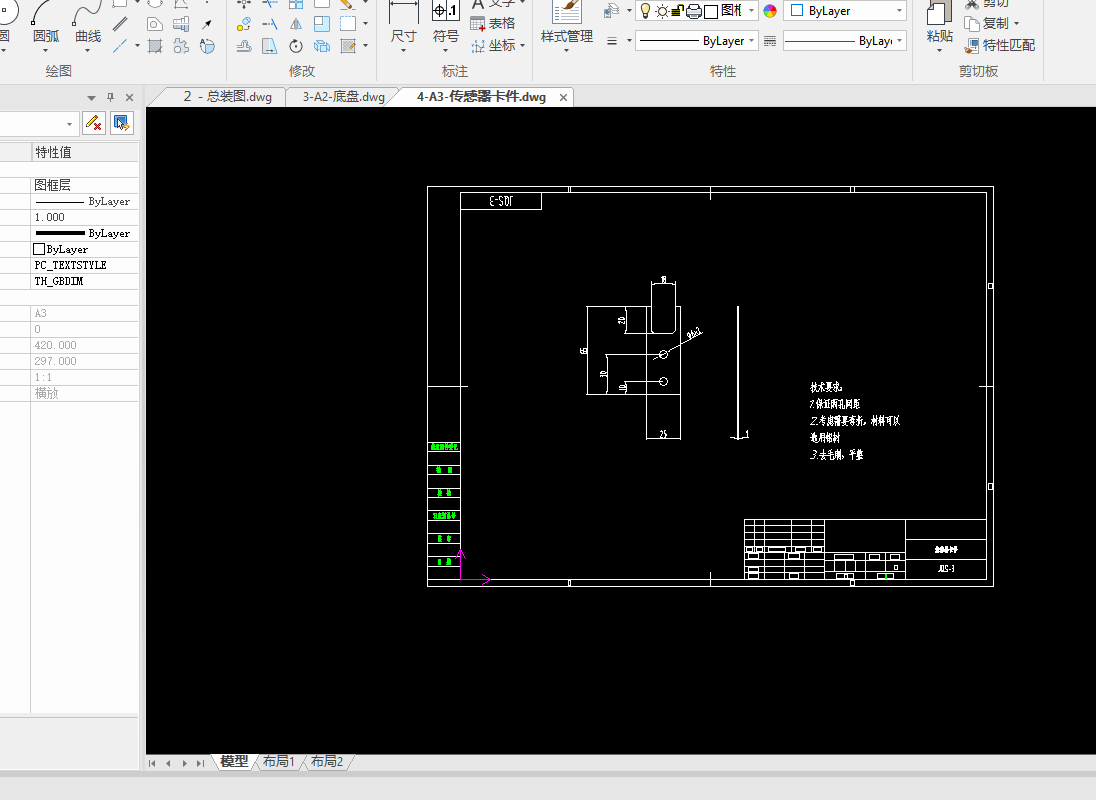Click 粘贴 paste button

(x=939, y=23)
